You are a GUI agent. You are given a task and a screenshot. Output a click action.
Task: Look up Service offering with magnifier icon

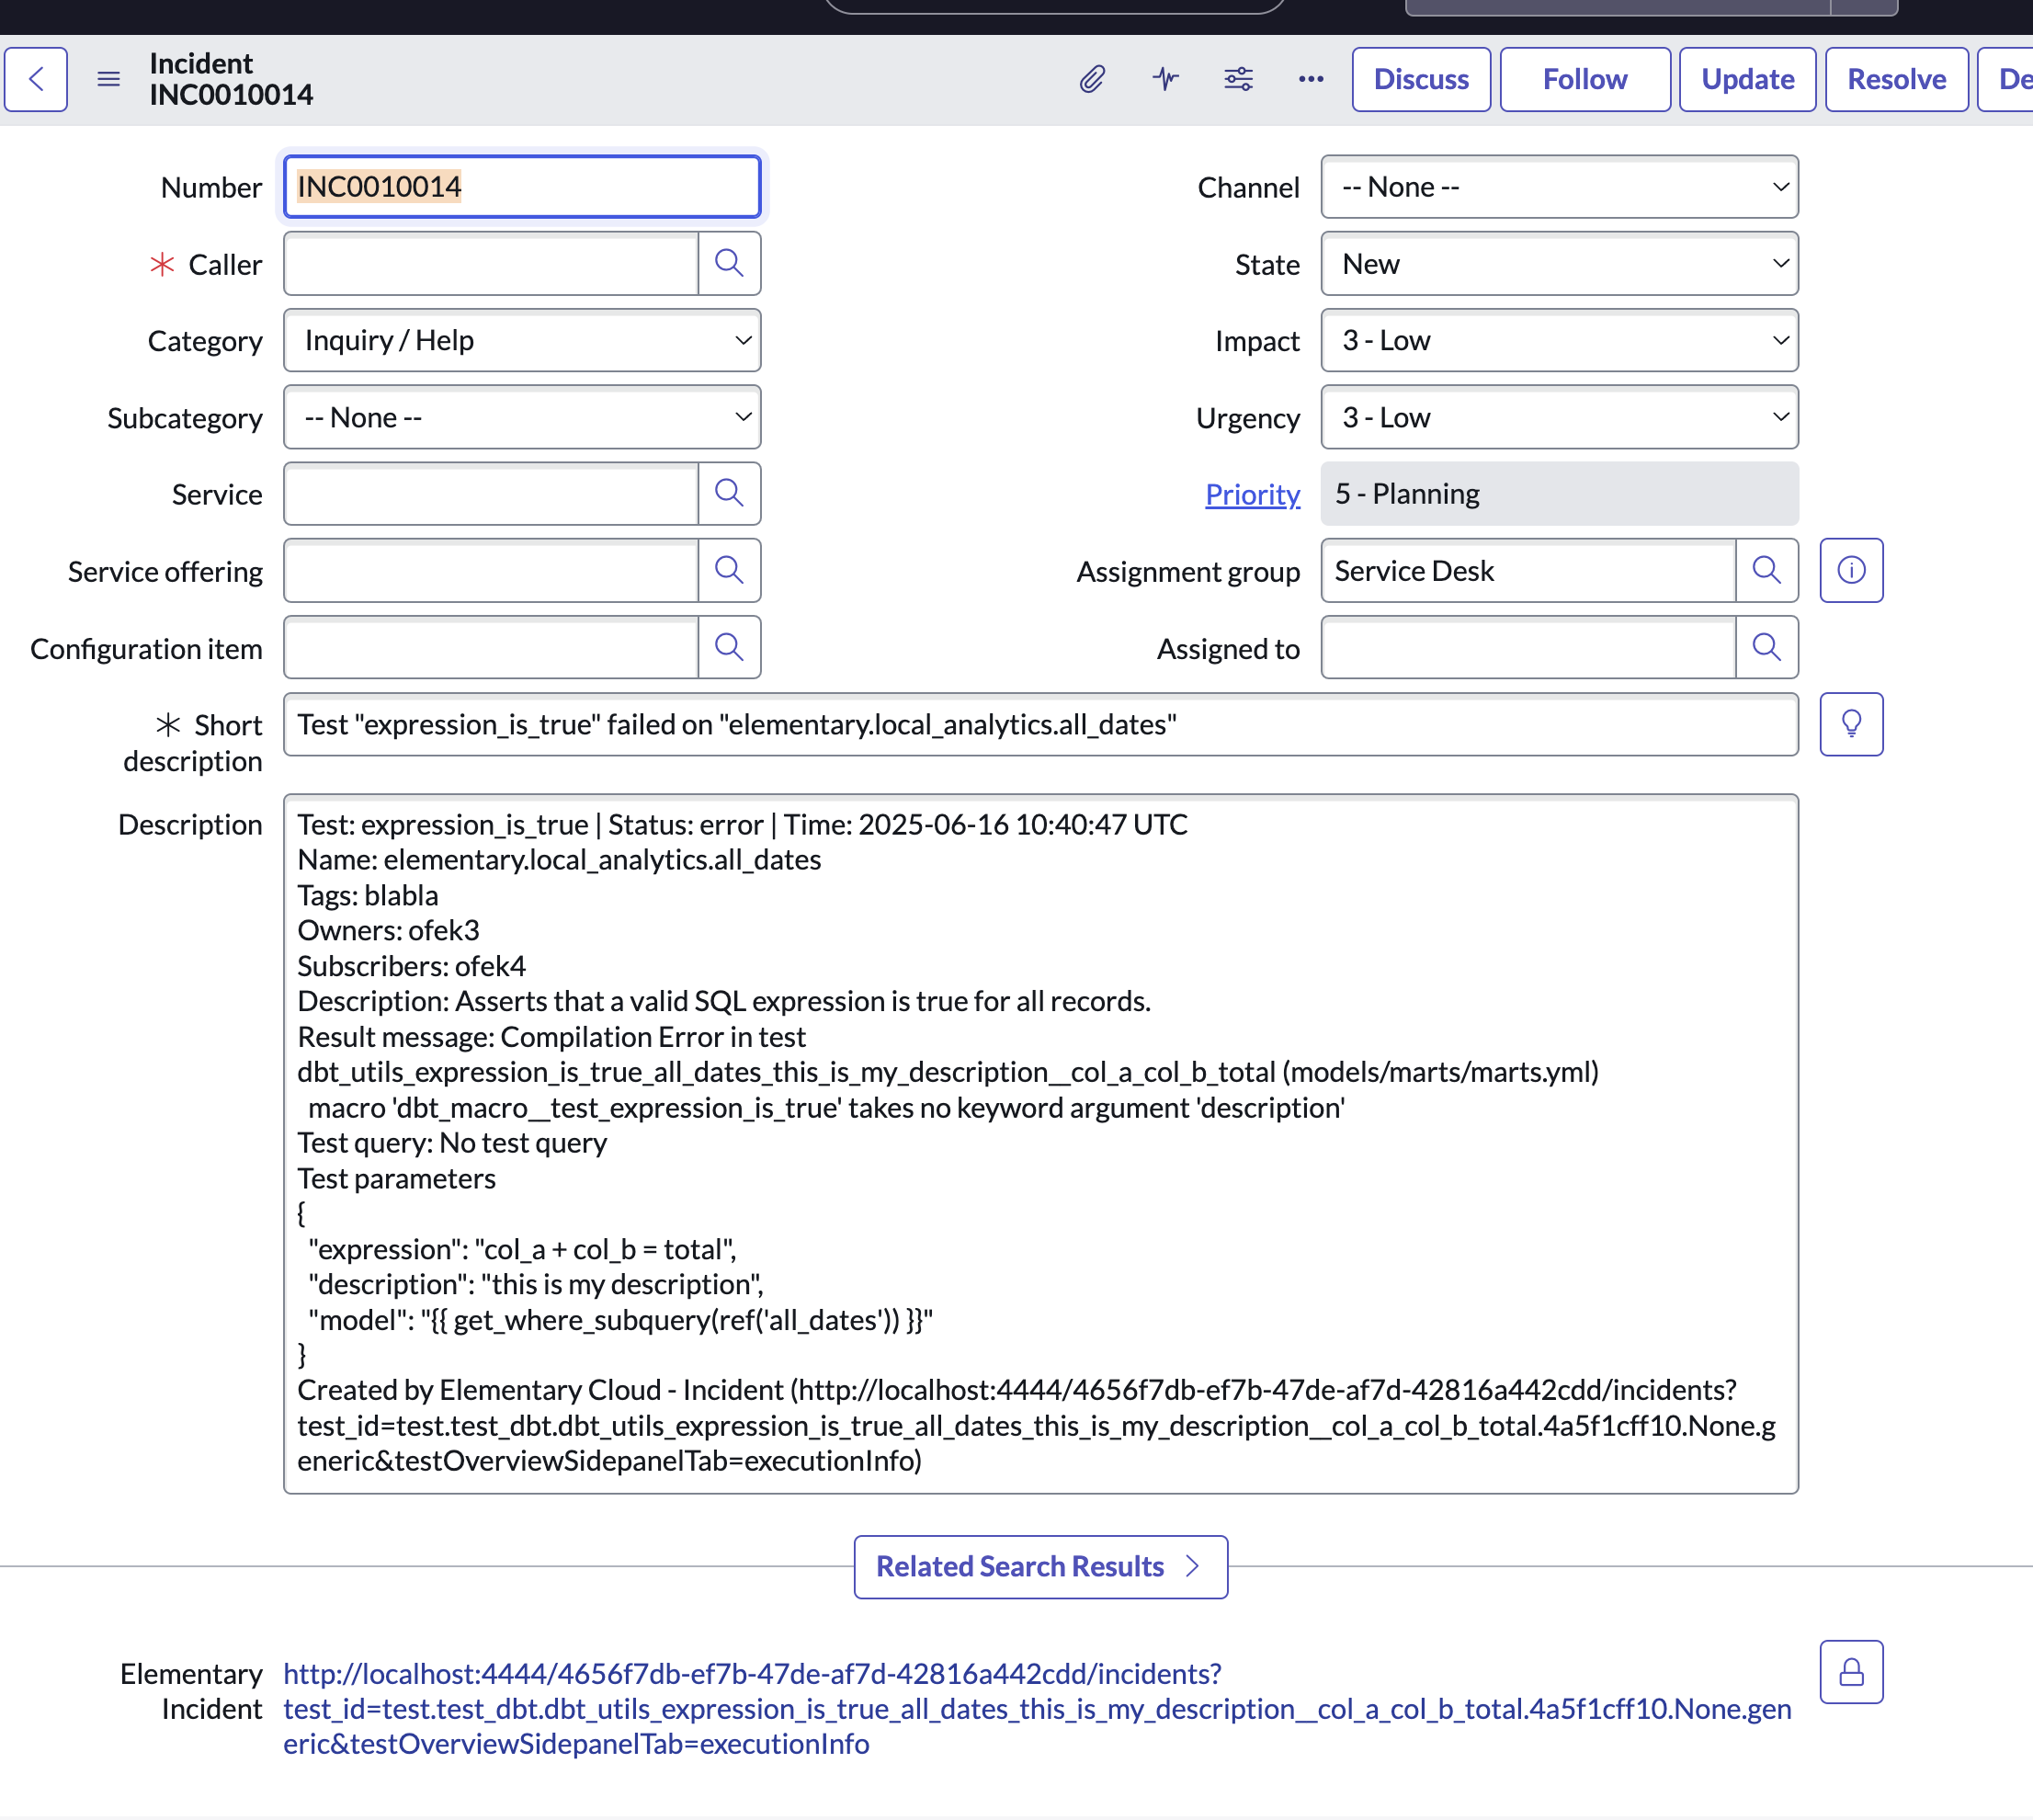click(729, 570)
